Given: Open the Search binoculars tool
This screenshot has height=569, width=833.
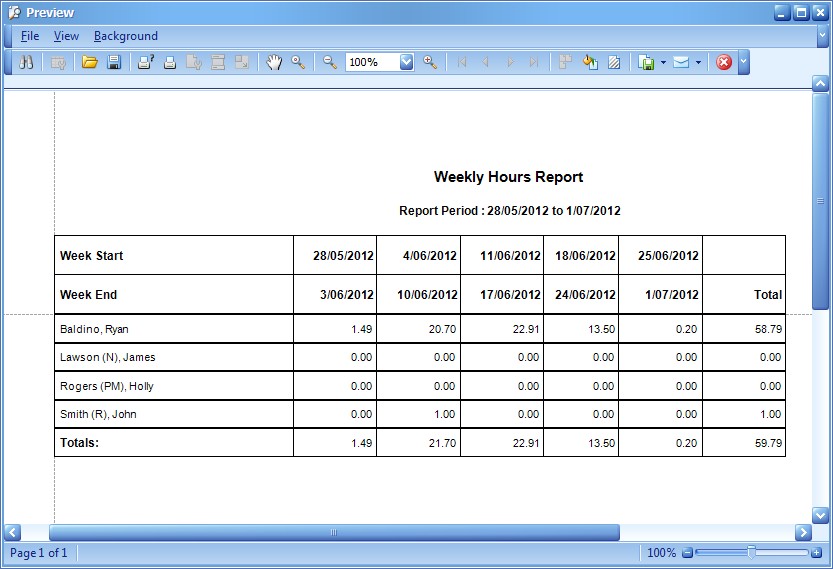Looking at the screenshot, I should click(x=26, y=62).
